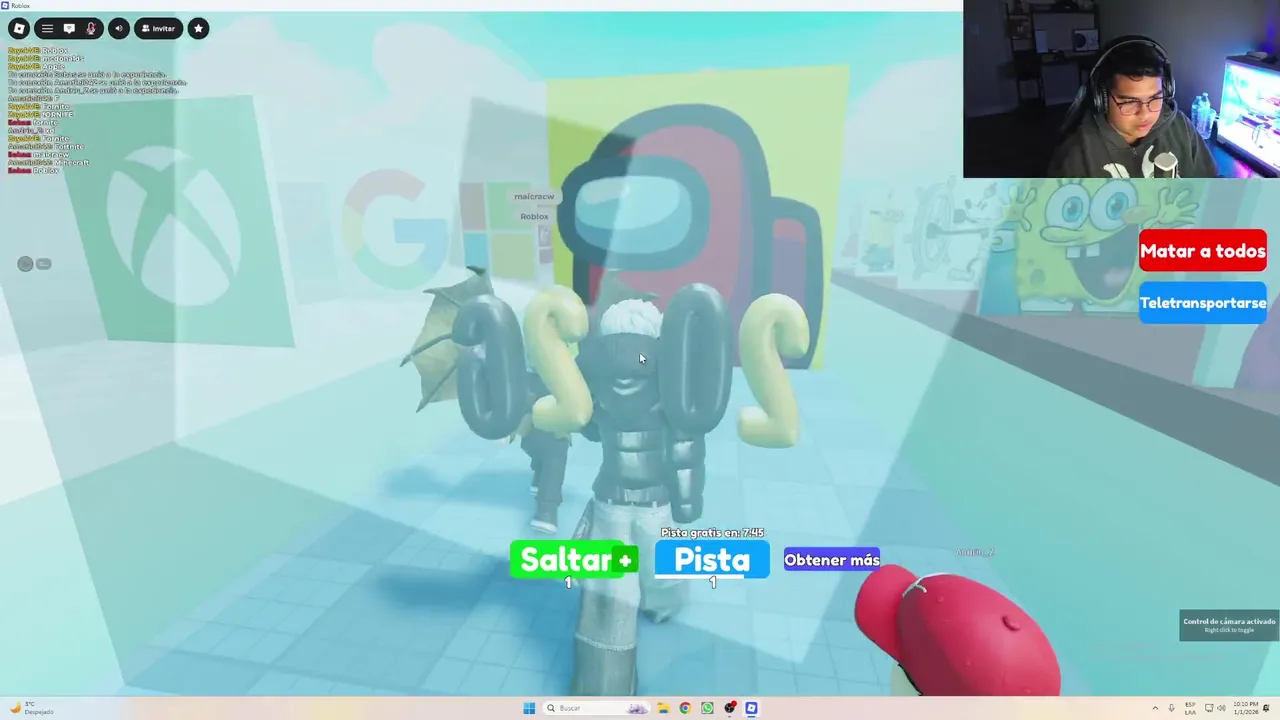Click the Control de cámara activado notice
The image size is (1280, 720).
pos(1229,625)
